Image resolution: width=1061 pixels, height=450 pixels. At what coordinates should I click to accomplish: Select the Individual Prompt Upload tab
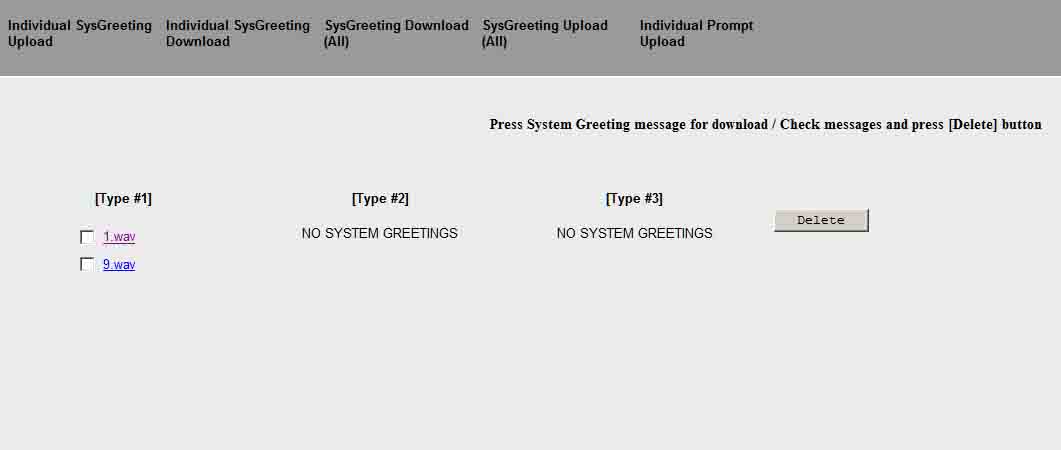click(696, 33)
